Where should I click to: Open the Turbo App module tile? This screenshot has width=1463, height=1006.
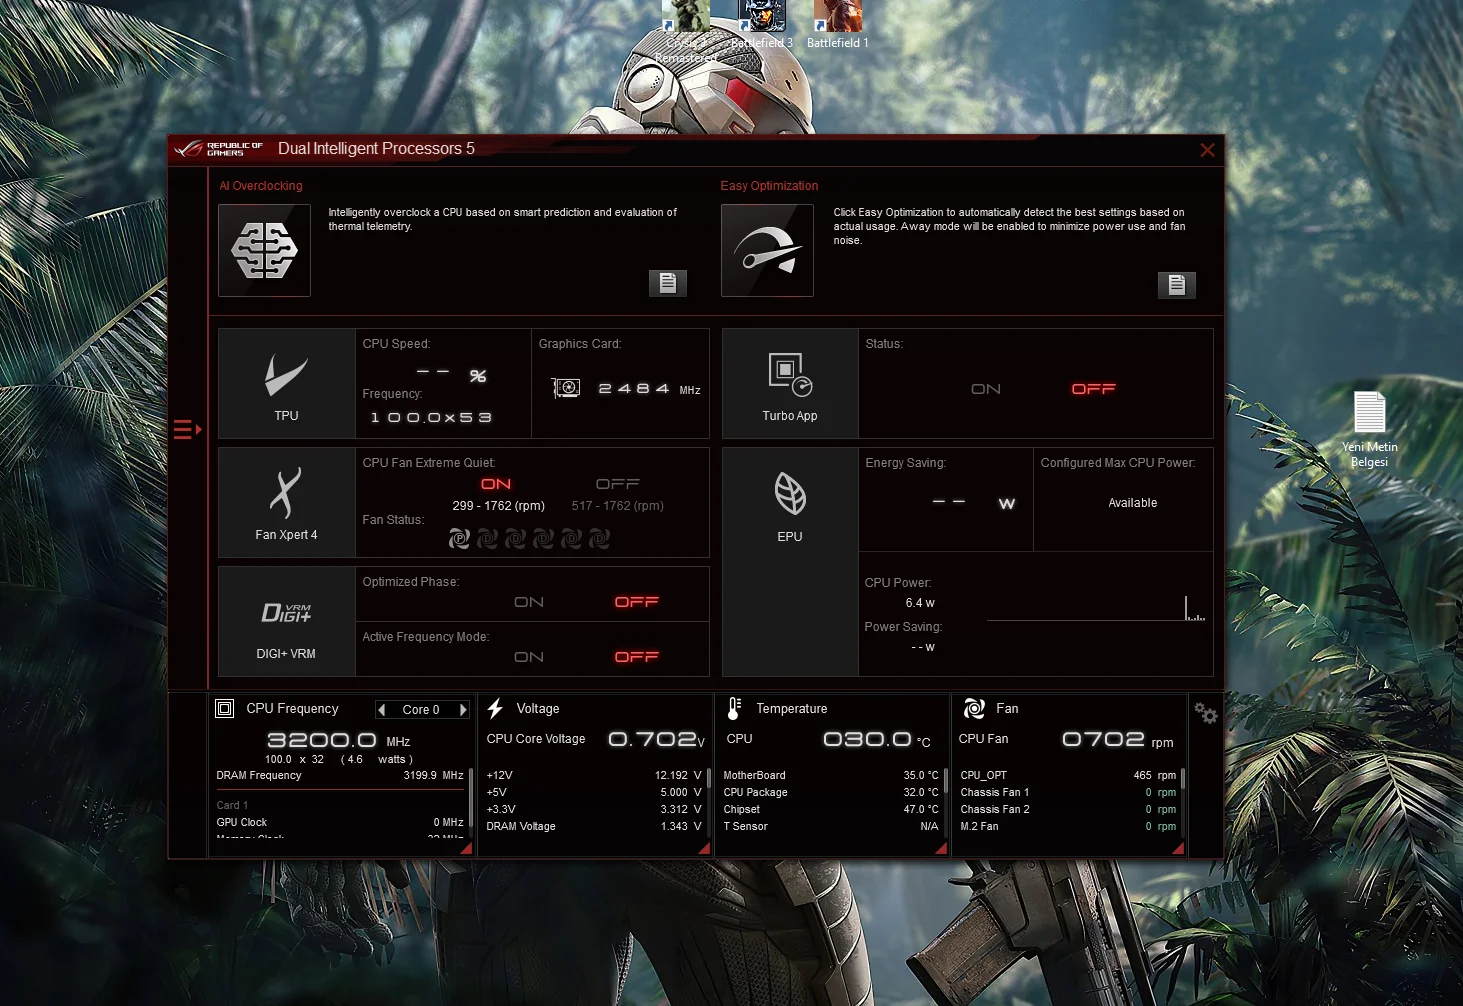pos(790,383)
